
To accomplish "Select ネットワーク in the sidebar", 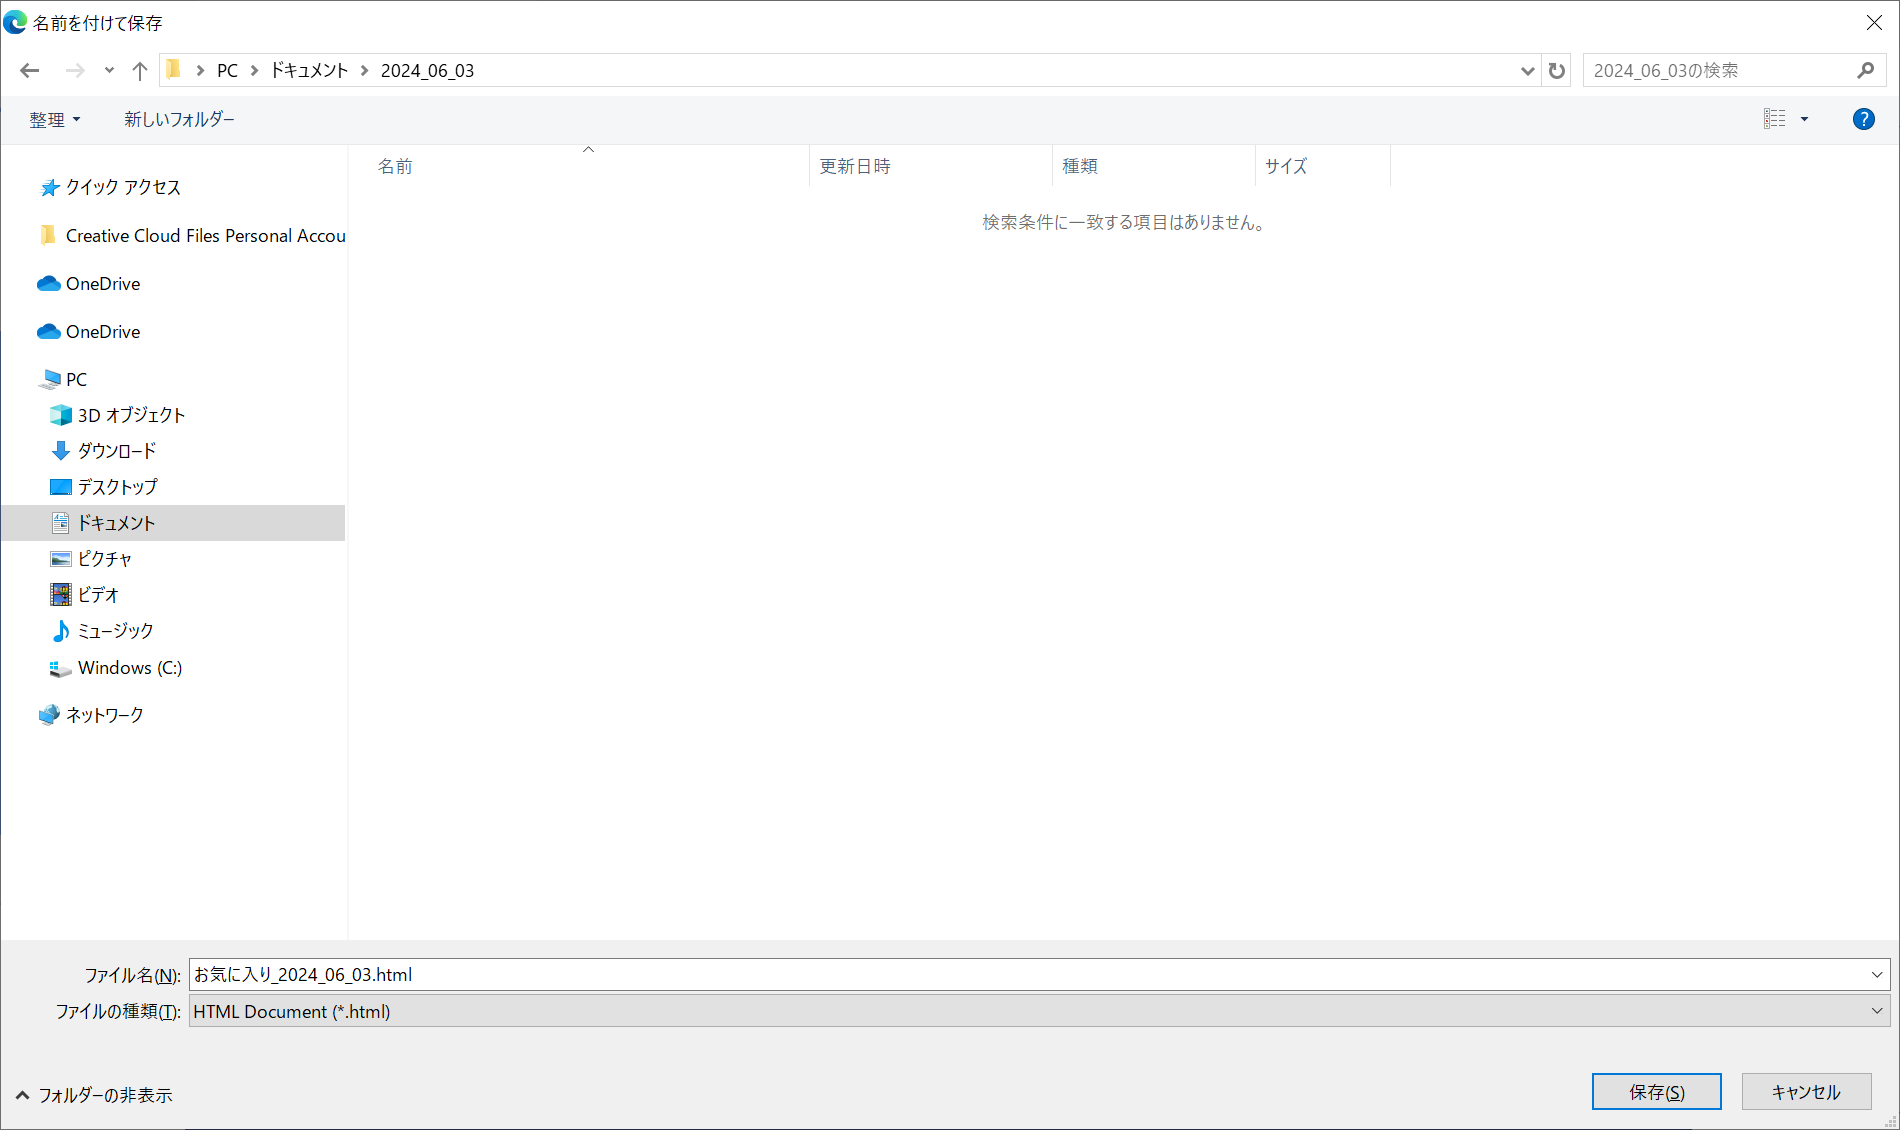I will coord(104,715).
